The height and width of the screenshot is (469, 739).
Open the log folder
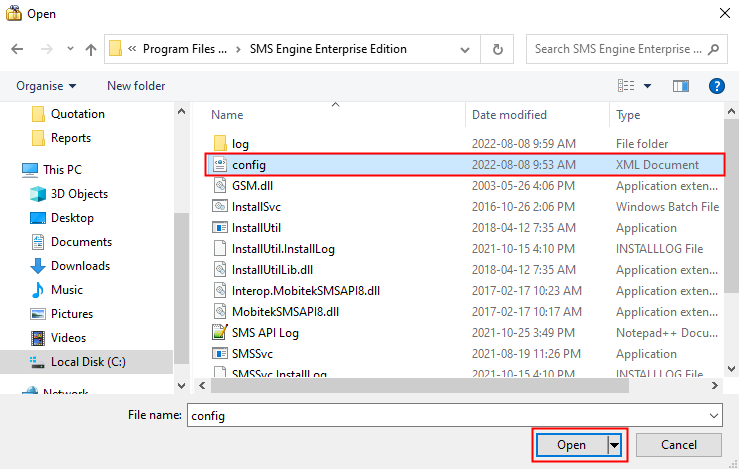pos(240,144)
